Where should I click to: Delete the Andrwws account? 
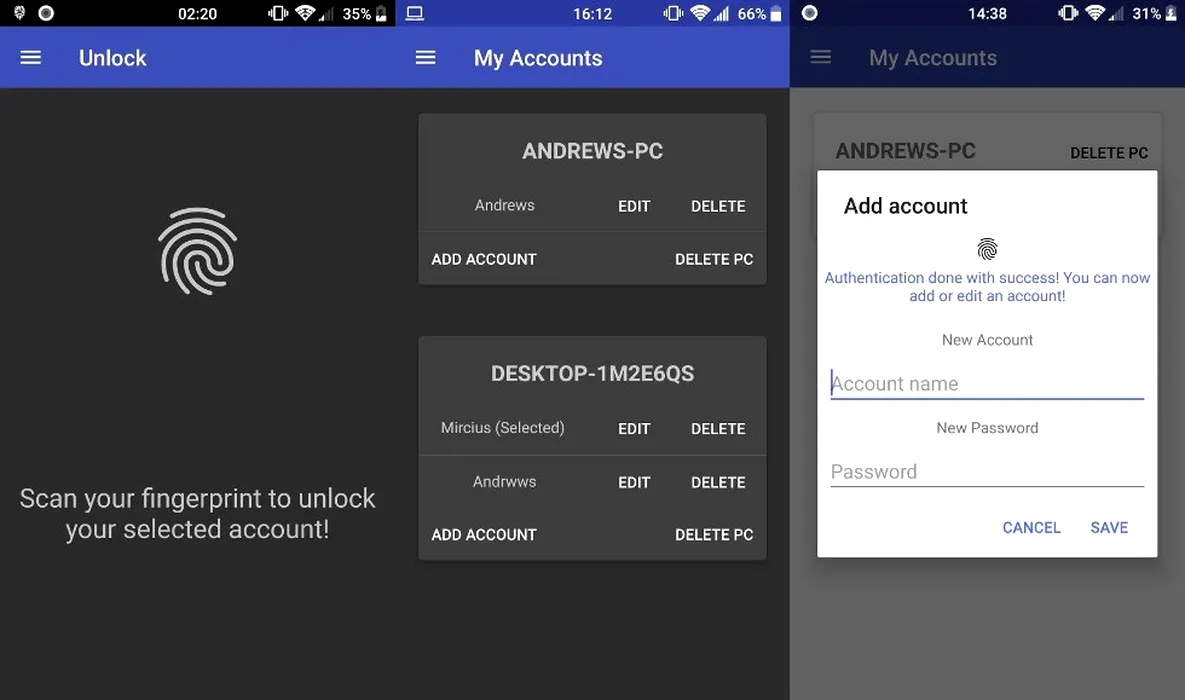(718, 482)
